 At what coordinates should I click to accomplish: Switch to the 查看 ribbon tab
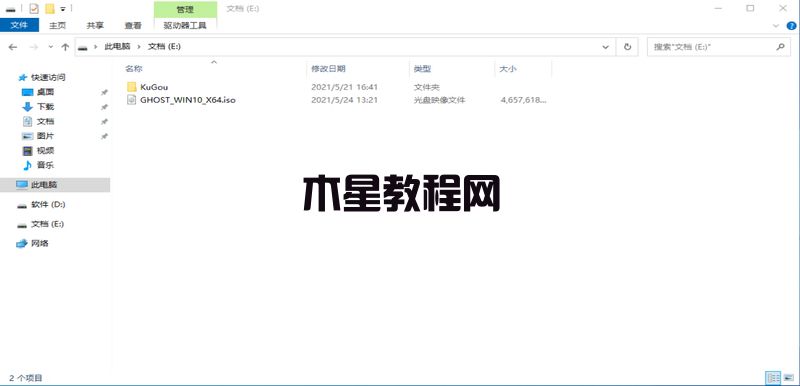[133, 25]
